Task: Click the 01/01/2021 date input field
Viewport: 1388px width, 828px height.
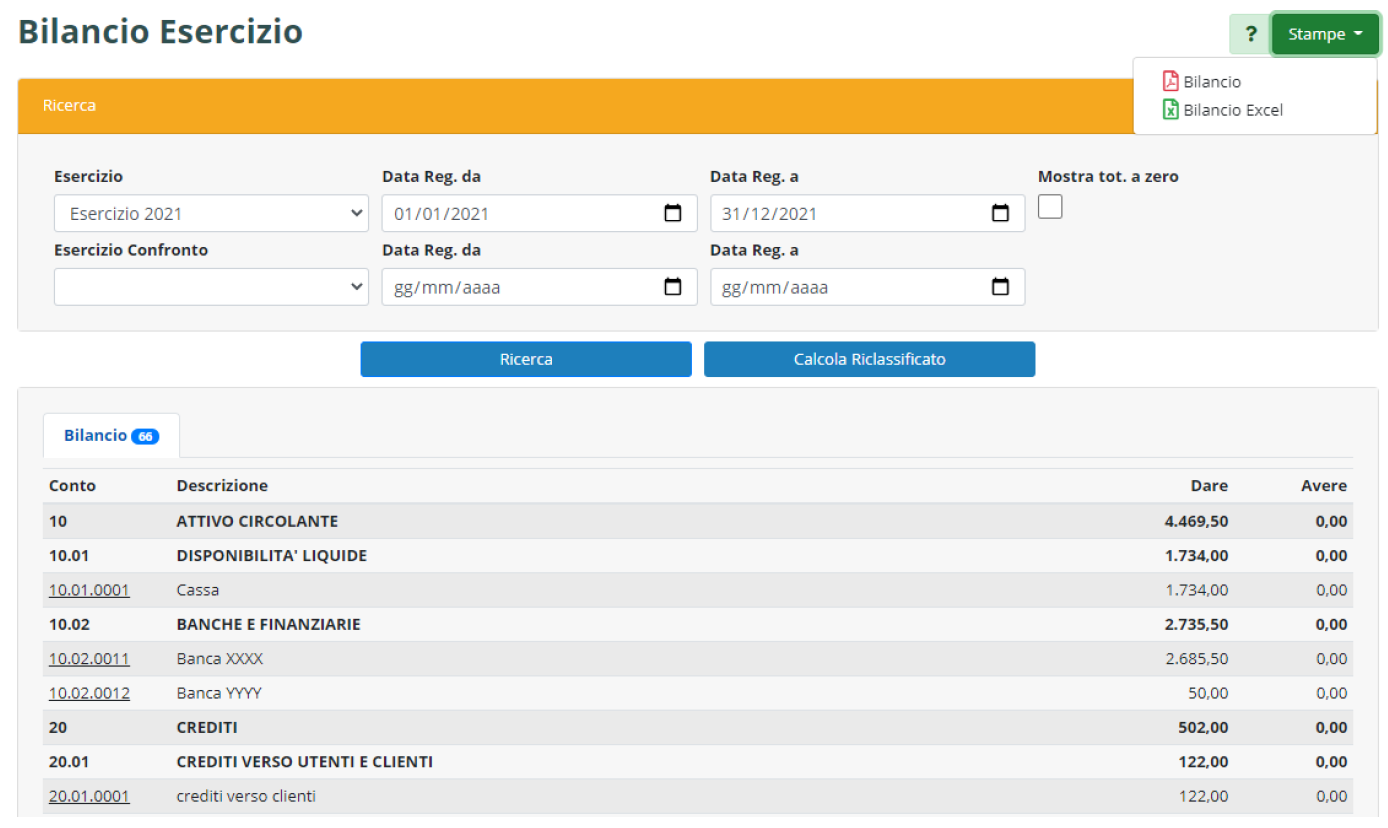Action: click(x=520, y=213)
